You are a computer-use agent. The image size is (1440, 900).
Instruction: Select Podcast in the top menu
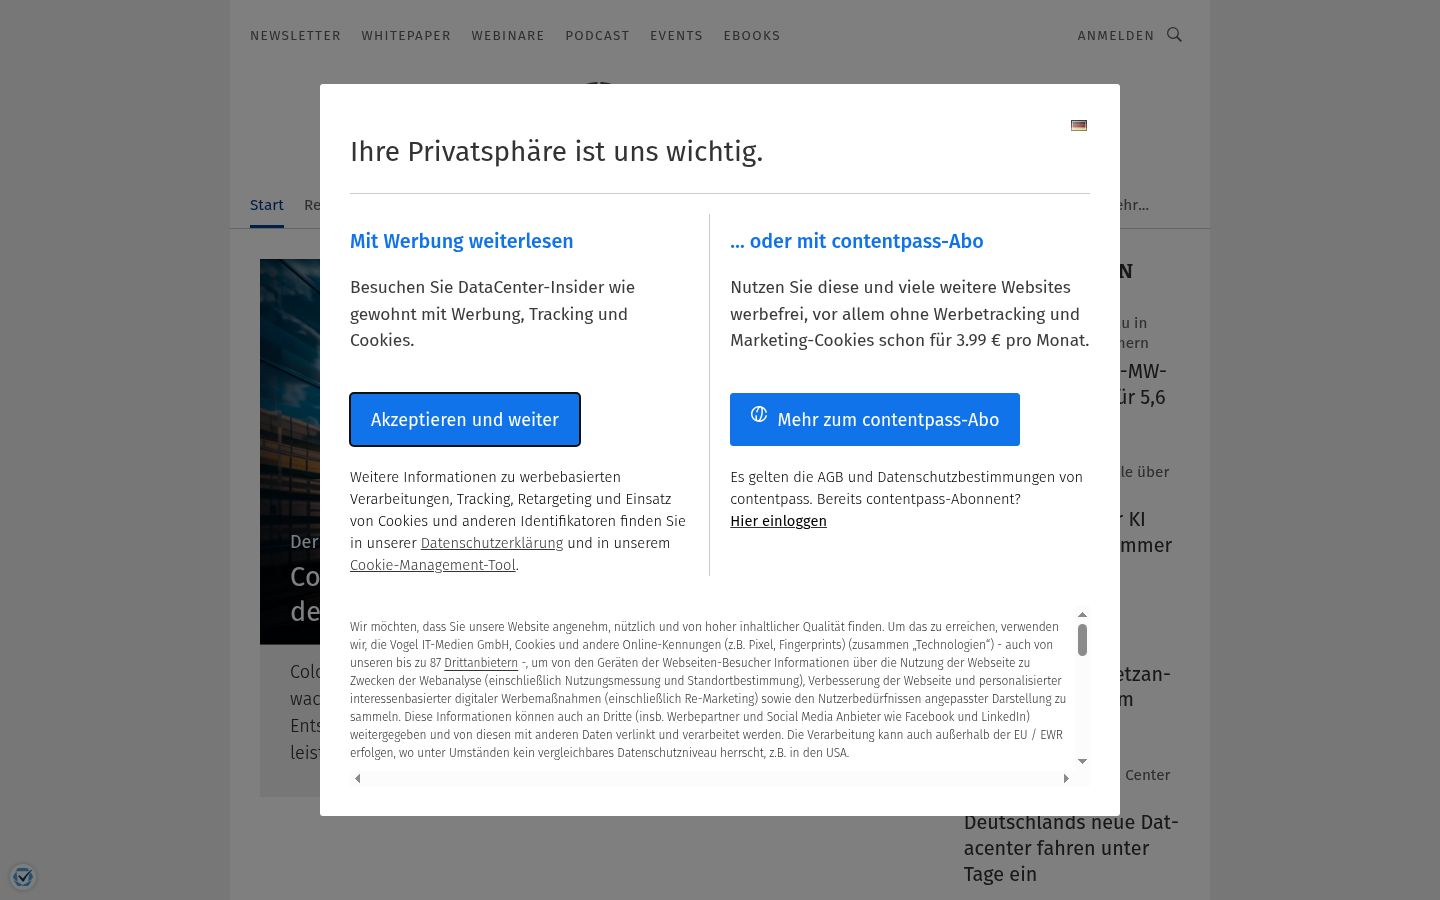click(x=597, y=35)
